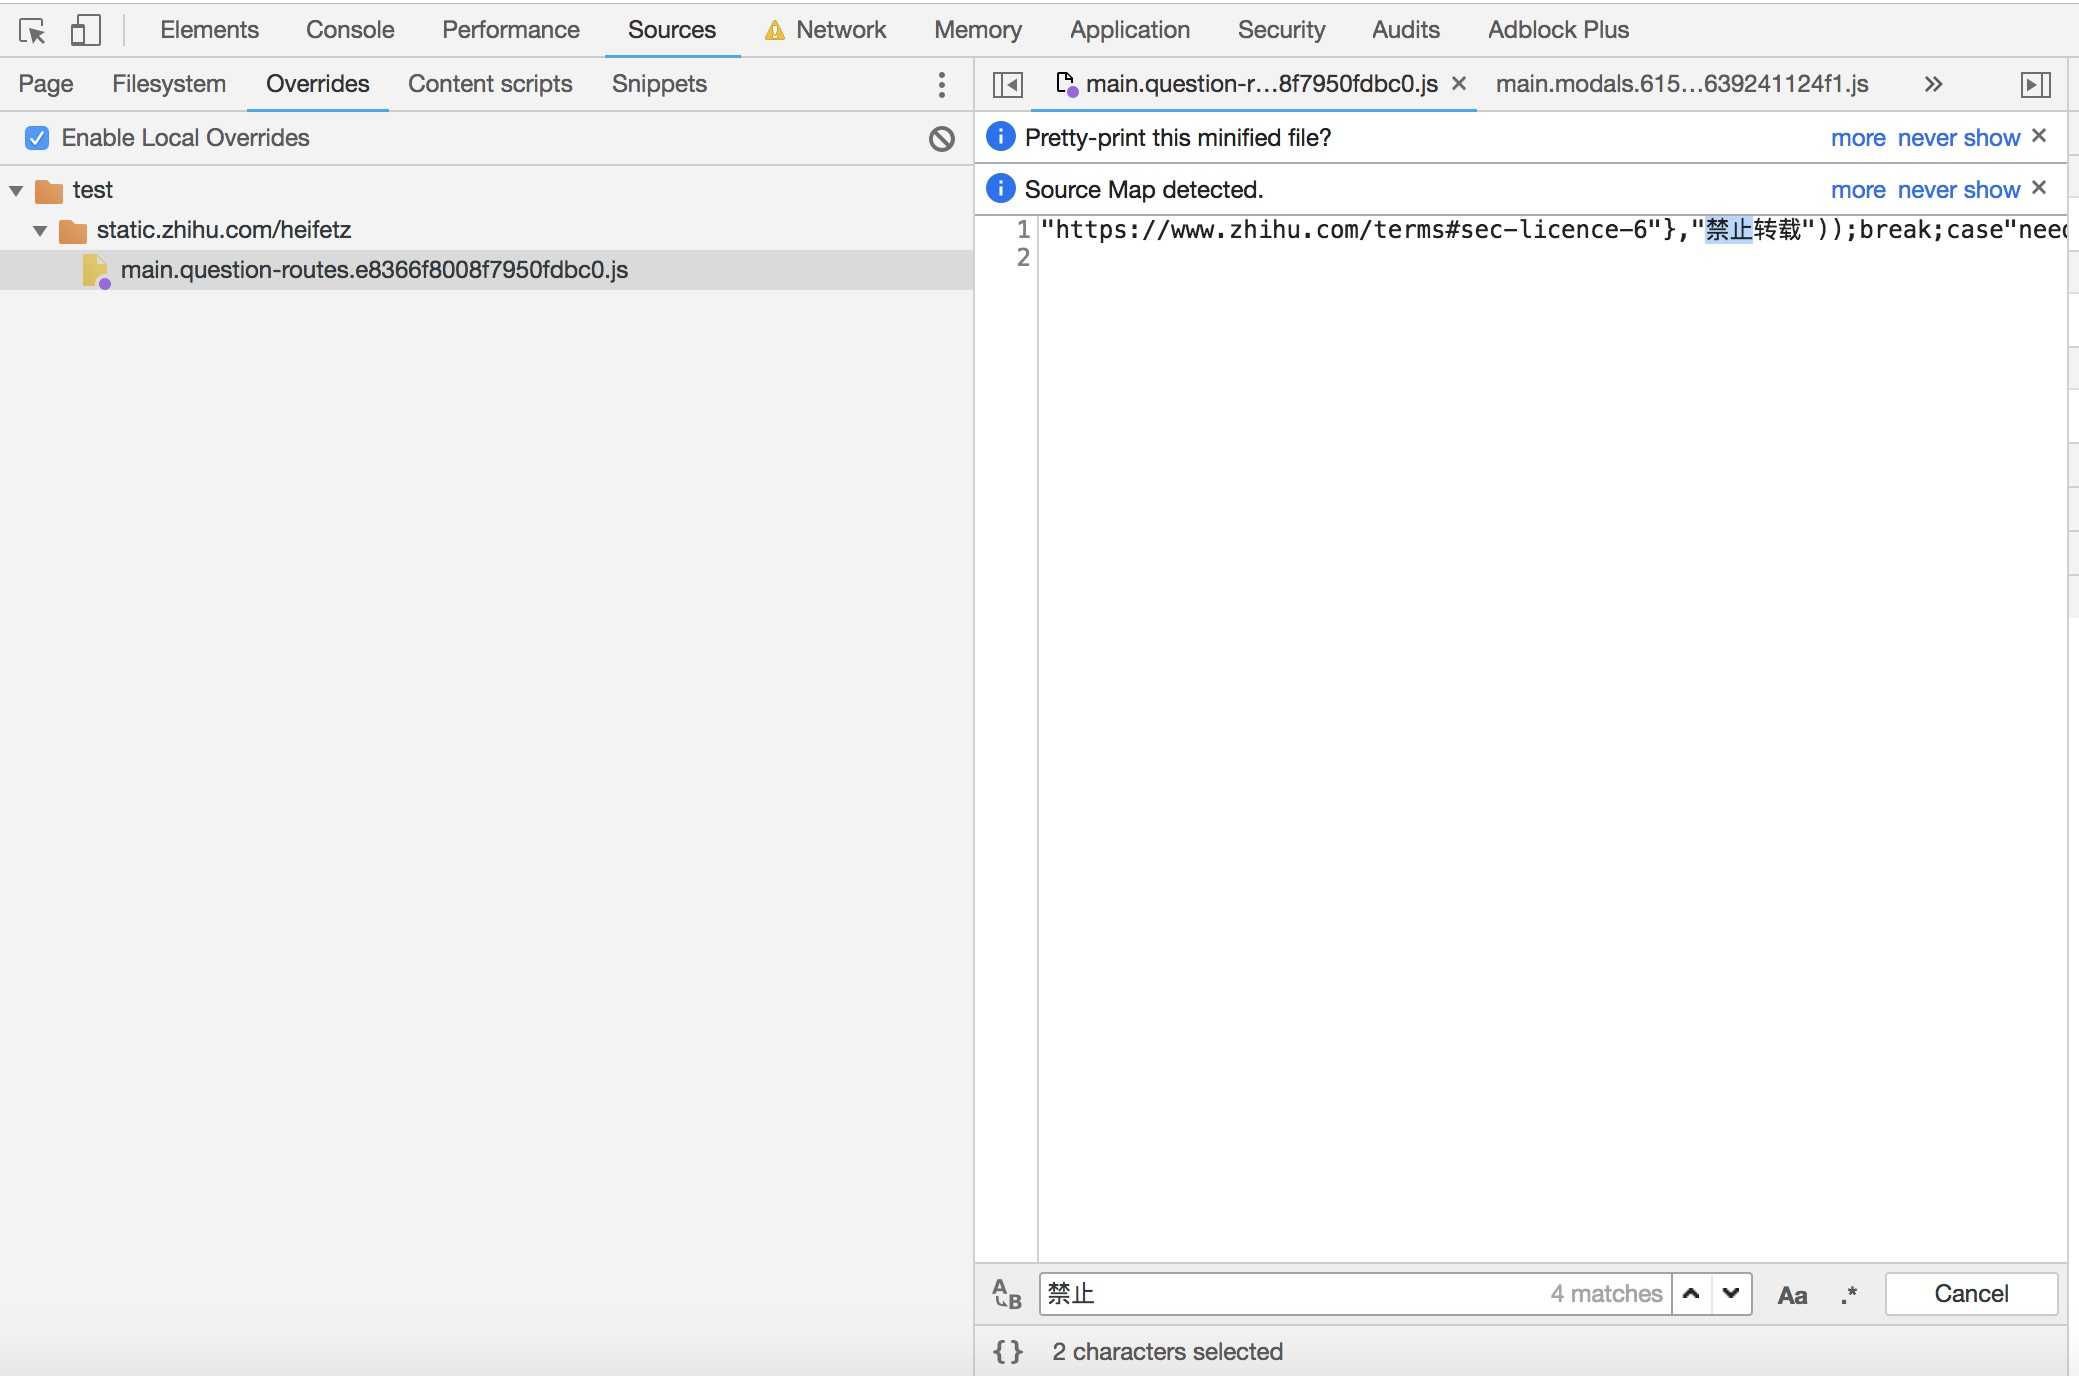
Task: Dismiss the Source Map detected infobar
Action: coord(2039,188)
